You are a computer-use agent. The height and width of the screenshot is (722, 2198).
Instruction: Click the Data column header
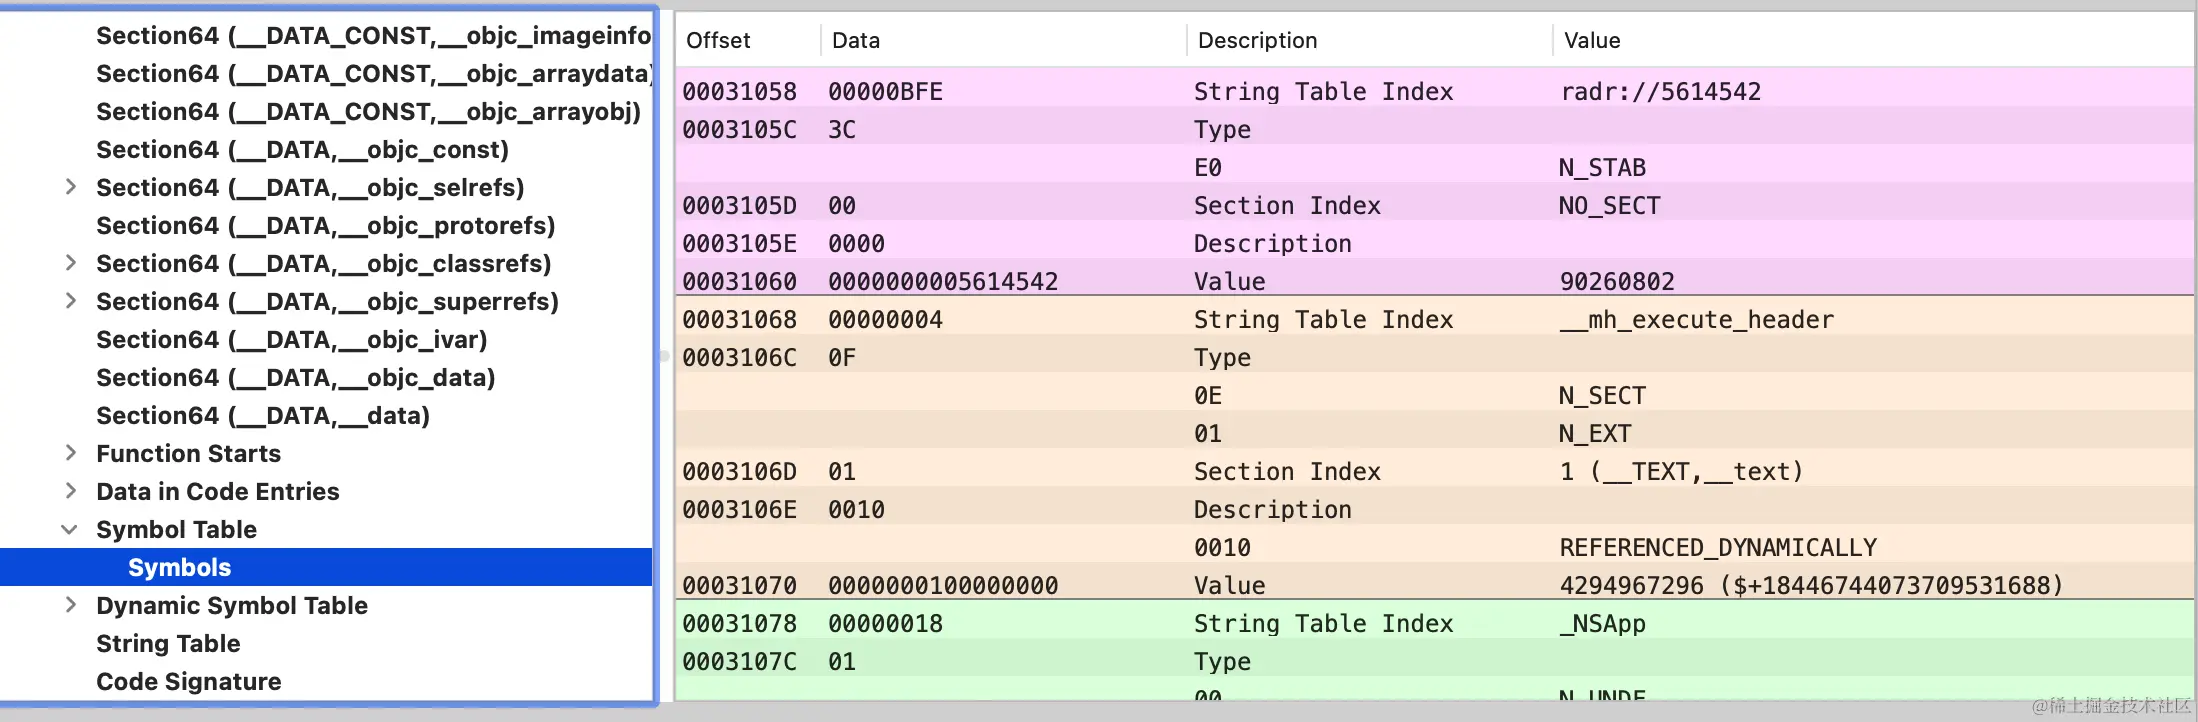coord(856,40)
